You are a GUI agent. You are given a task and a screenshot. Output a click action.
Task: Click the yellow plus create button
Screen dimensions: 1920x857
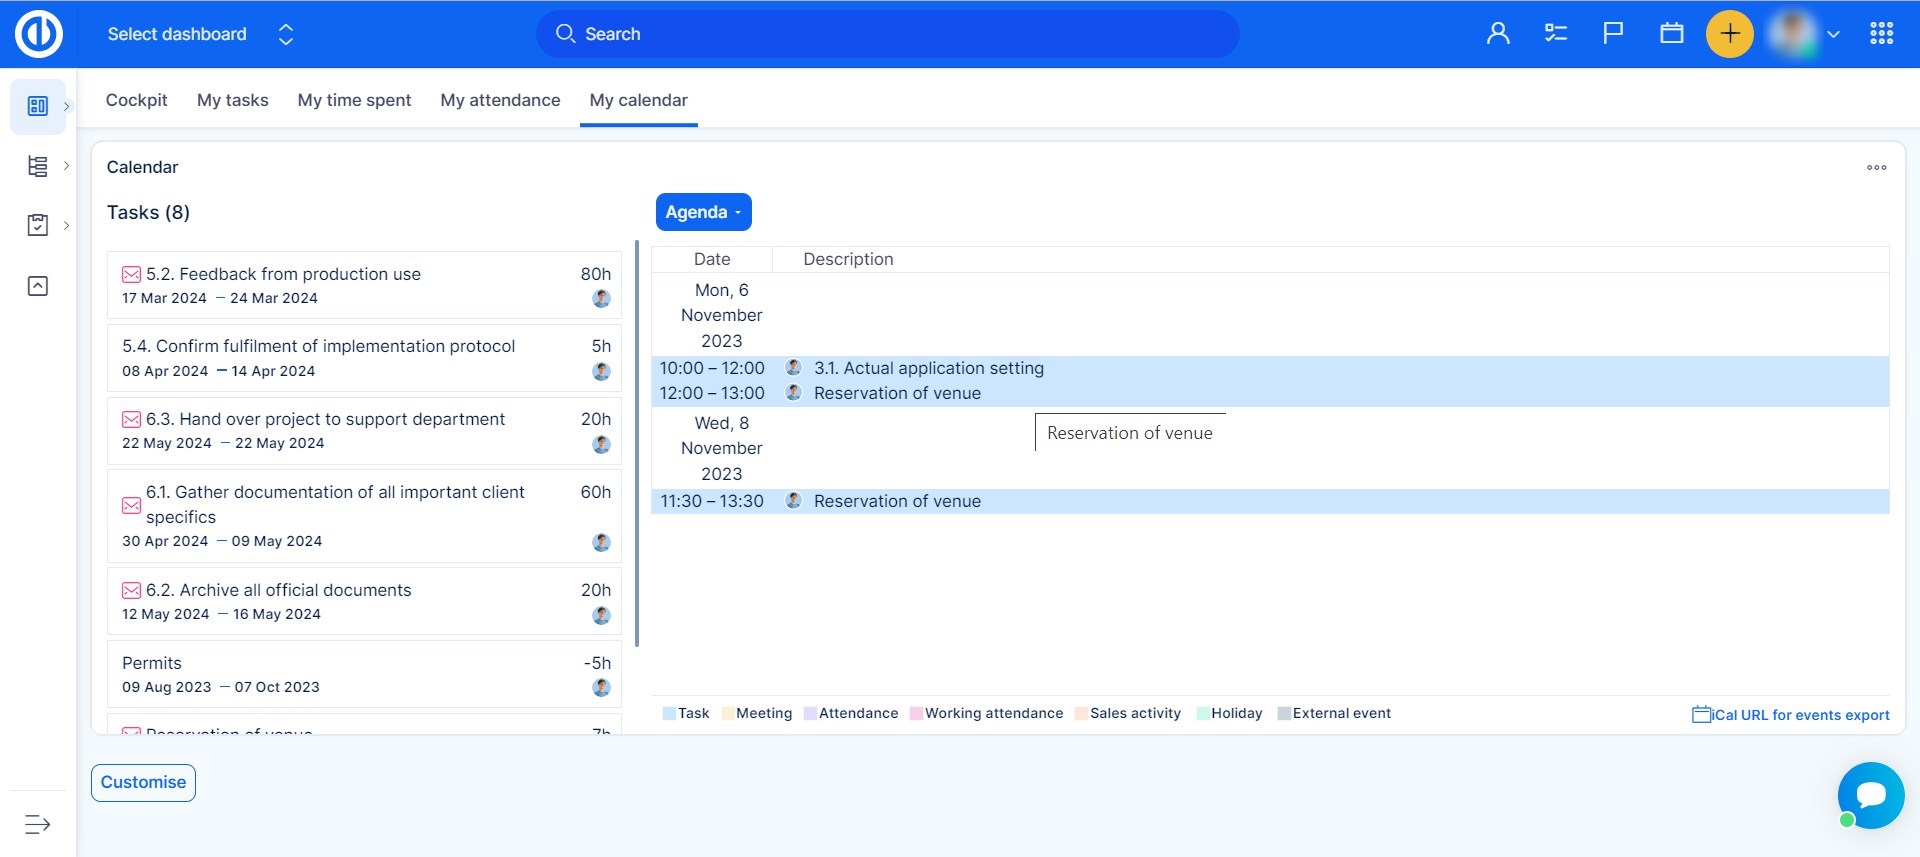pos(1729,34)
